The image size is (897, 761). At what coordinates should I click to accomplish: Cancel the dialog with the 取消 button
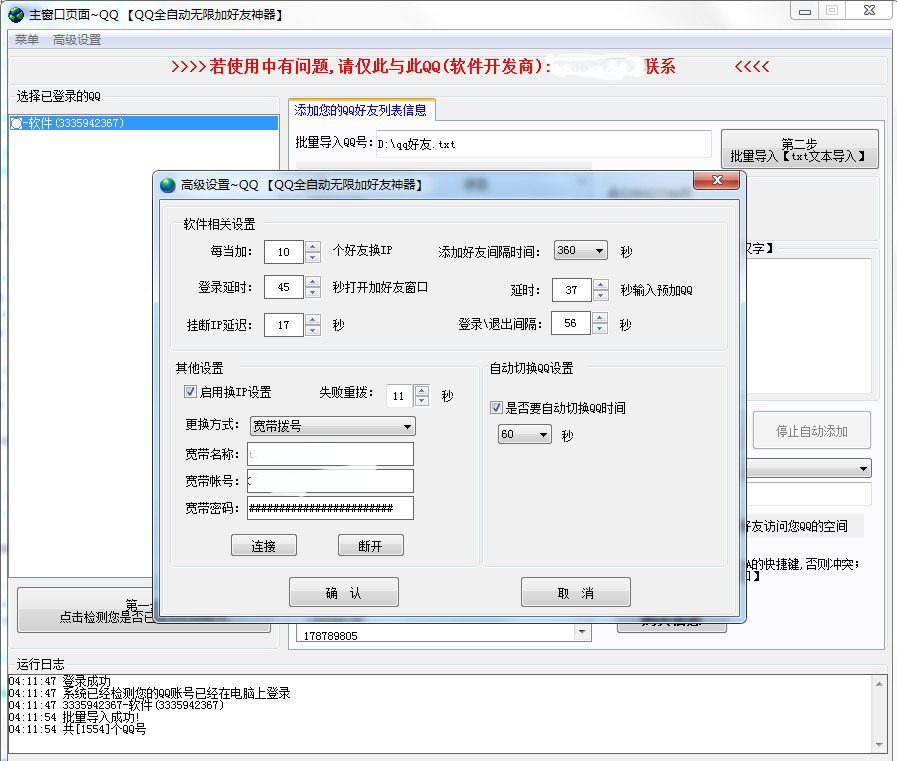click(575, 592)
